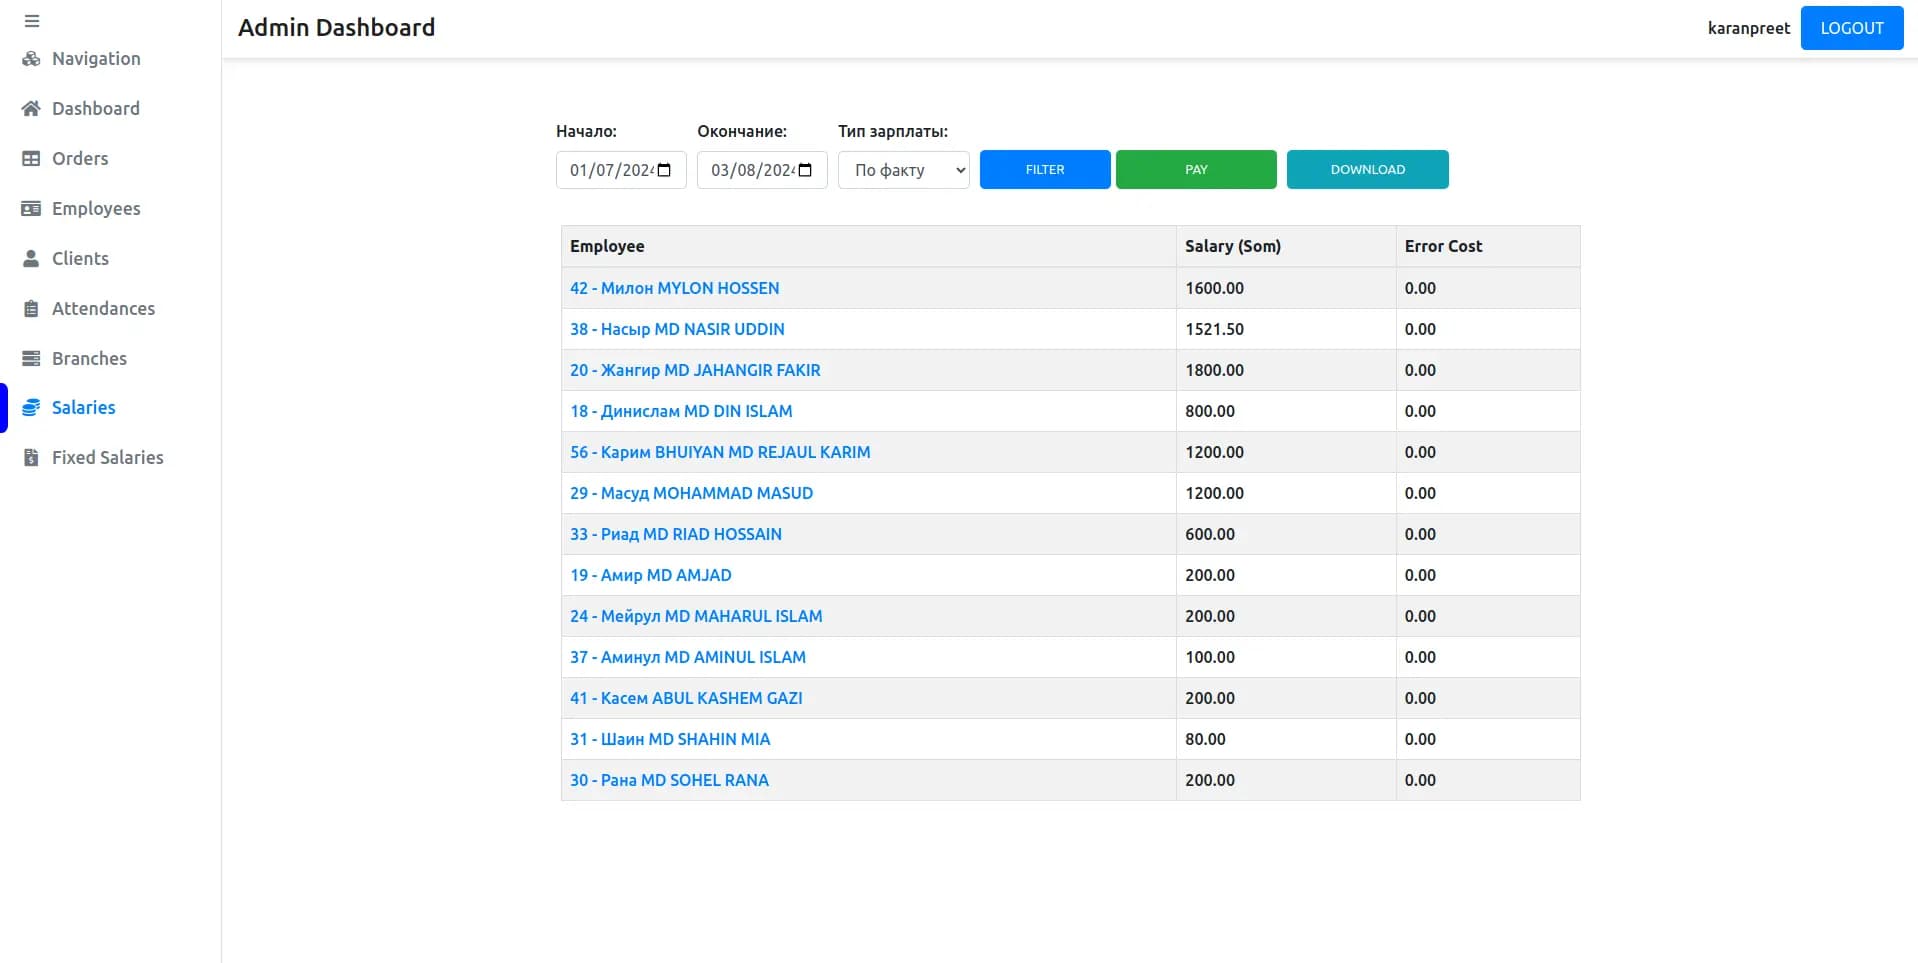Image resolution: width=1918 pixels, height=963 pixels.
Task: Open employee 24 MD MAHARUL ISLAM link
Action: pos(696,616)
